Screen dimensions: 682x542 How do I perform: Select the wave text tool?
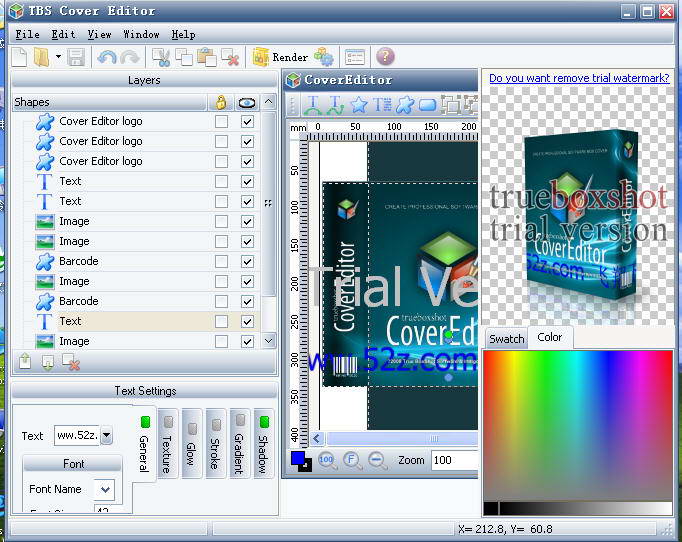point(335,105)
